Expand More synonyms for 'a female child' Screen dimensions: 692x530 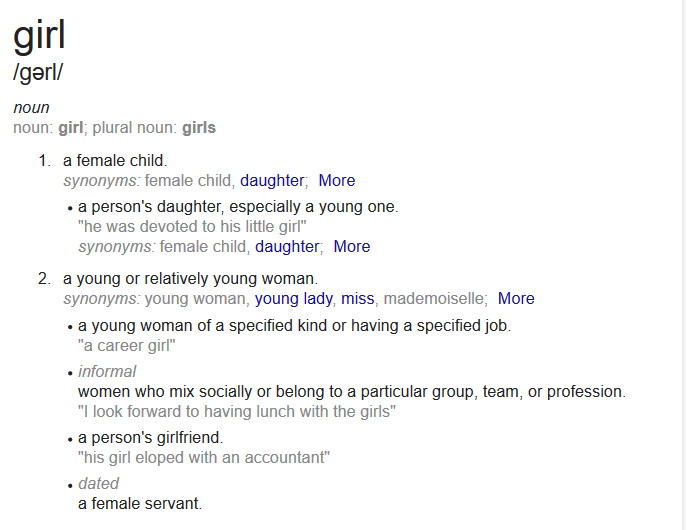(337, 180)
